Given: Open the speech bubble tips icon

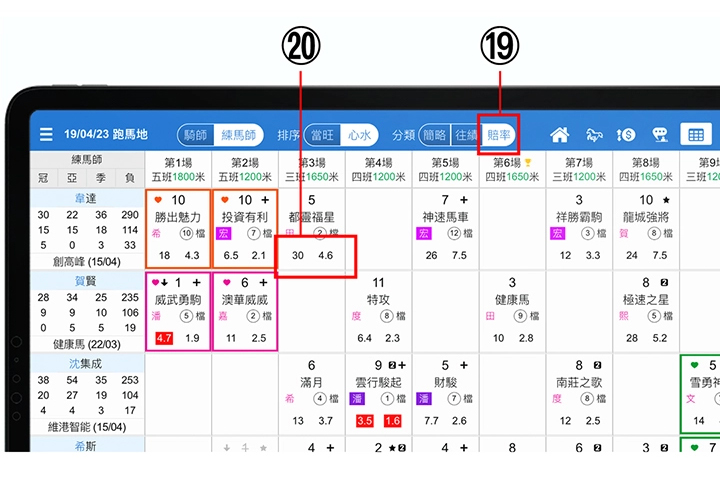Looking at the screenshot, I should click(660, 135).
